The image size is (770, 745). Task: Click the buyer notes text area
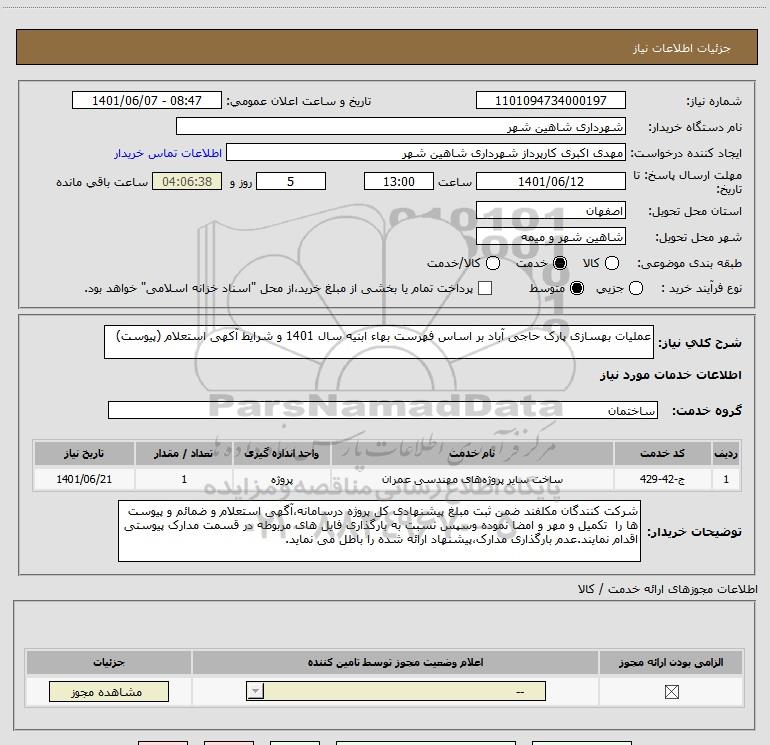pyautogui.click(x=379, y=531)
